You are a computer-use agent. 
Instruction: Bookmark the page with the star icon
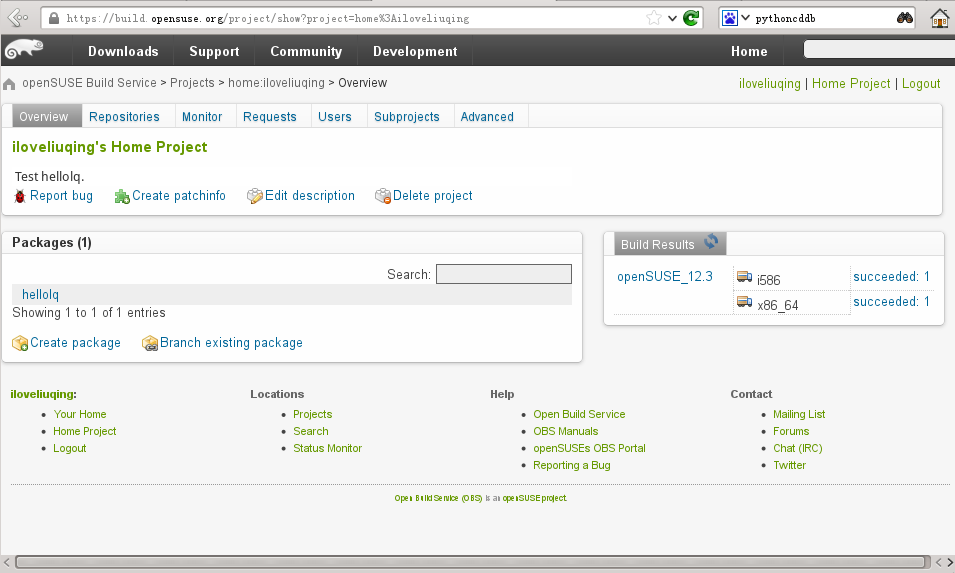(x=654, y=18)
